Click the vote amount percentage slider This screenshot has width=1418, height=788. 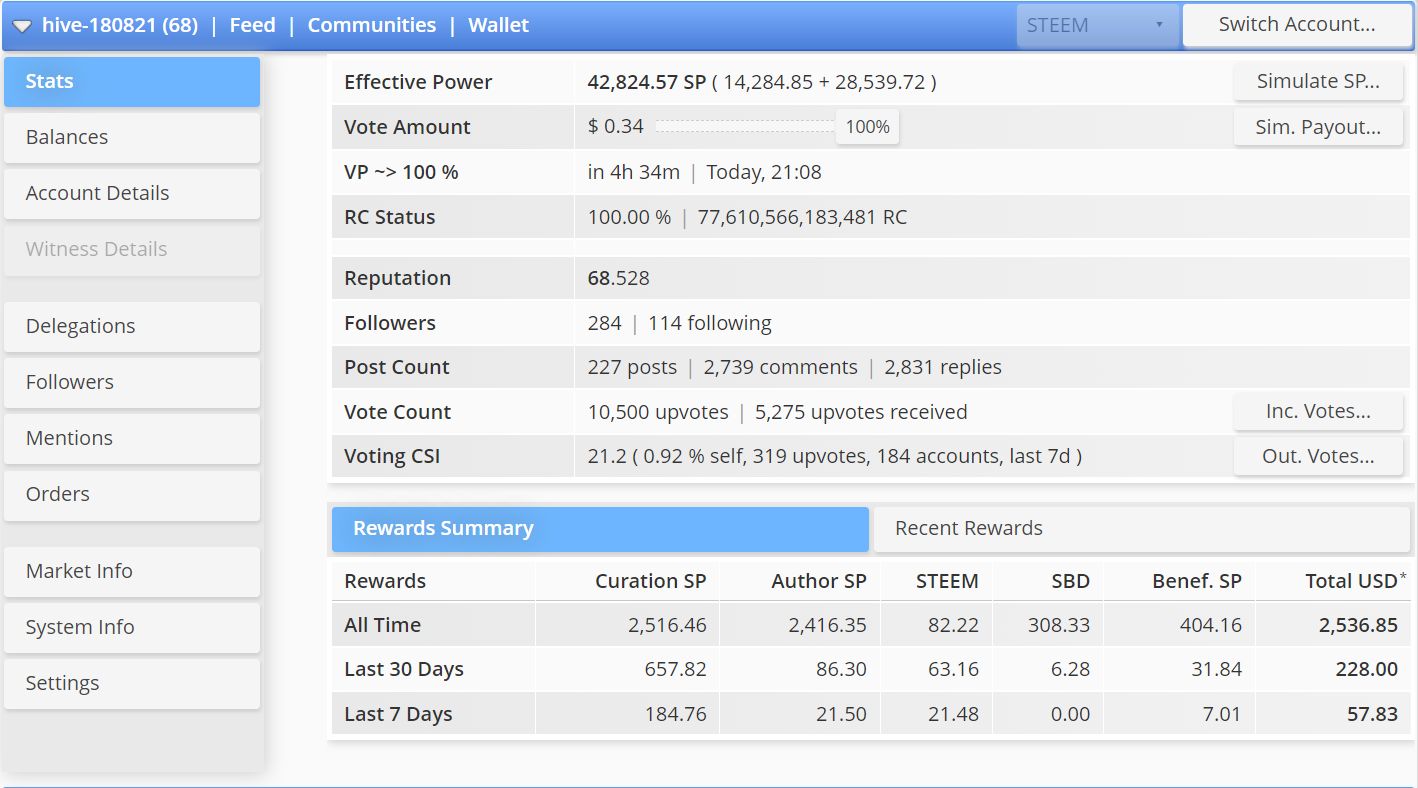click(x=745, y=127)
